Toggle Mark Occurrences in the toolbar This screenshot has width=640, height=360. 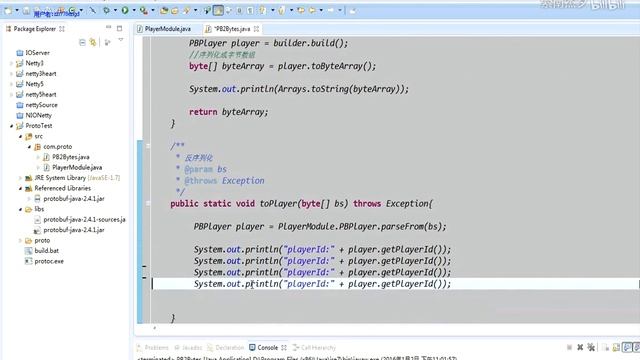[218, 10]
